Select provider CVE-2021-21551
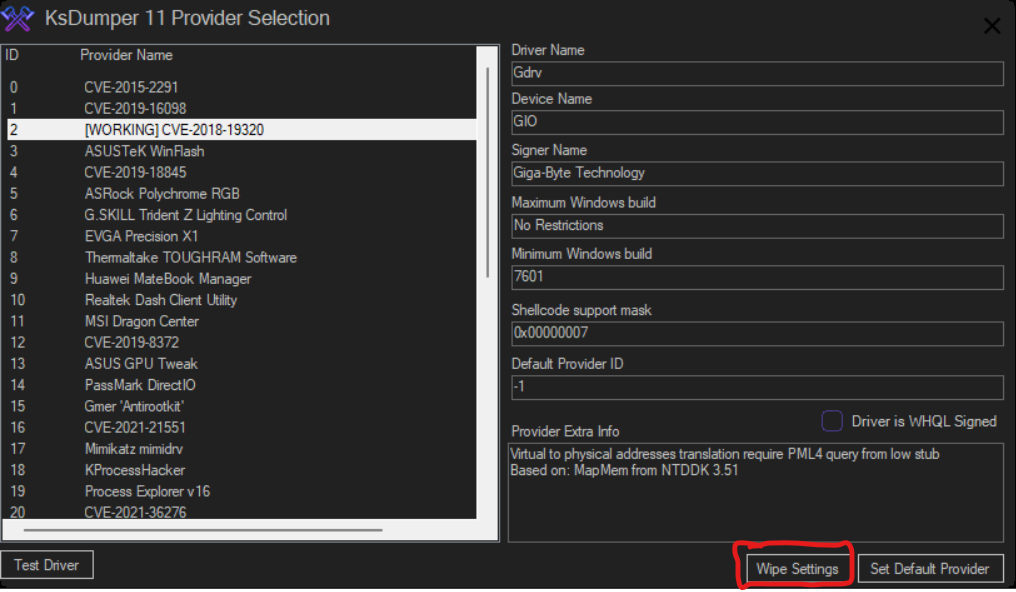The width and height of the screenshot is (1016, 592). (x=242, y=427)
